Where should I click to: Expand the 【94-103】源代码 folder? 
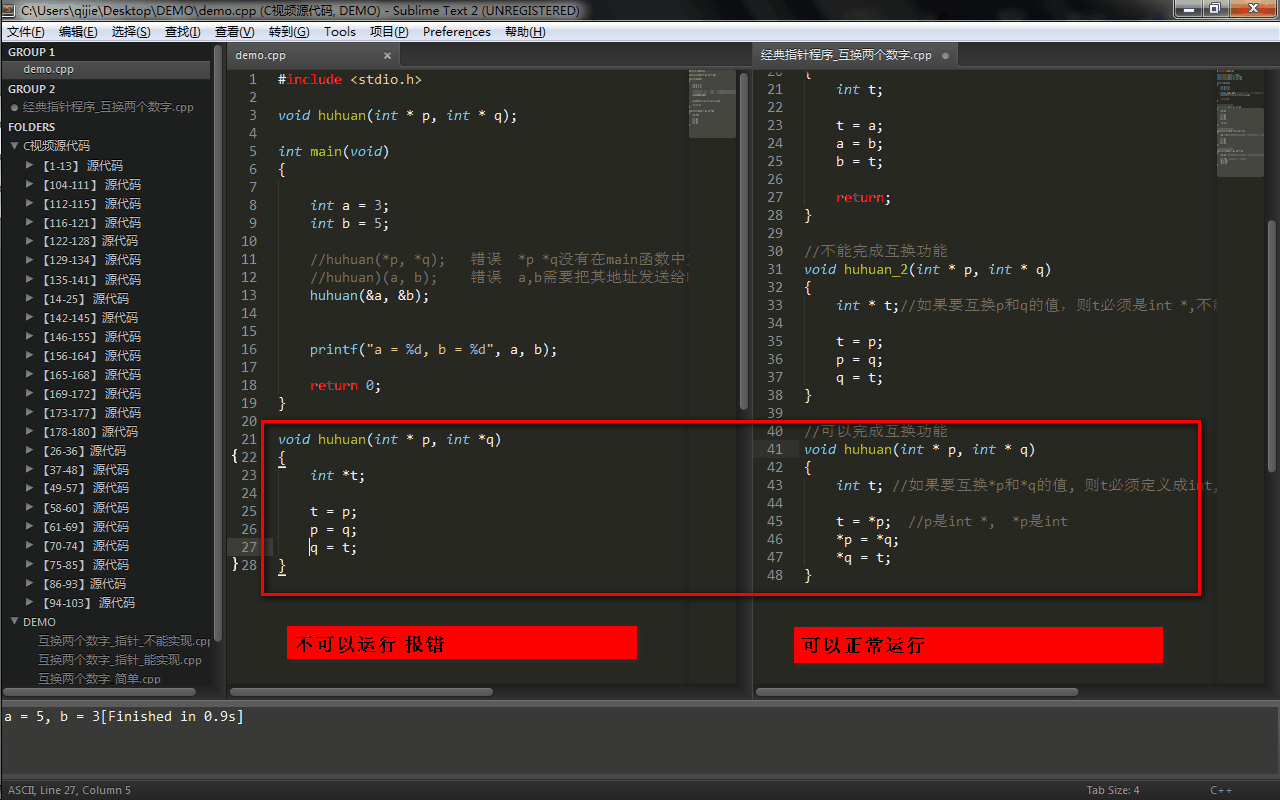31,602
